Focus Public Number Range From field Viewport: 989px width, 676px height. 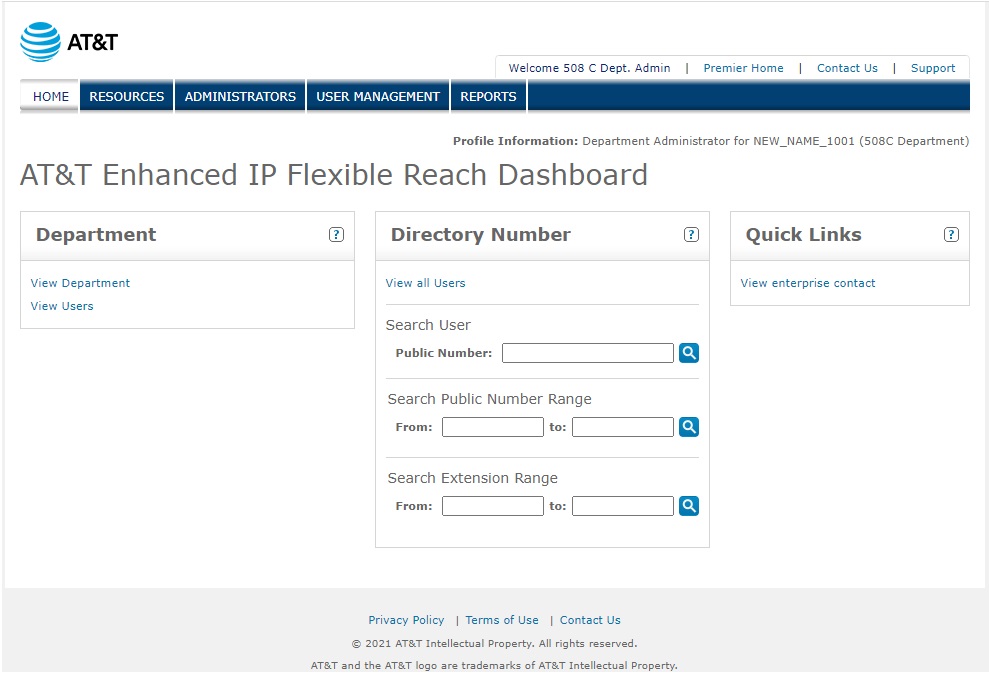coord(493,427)
